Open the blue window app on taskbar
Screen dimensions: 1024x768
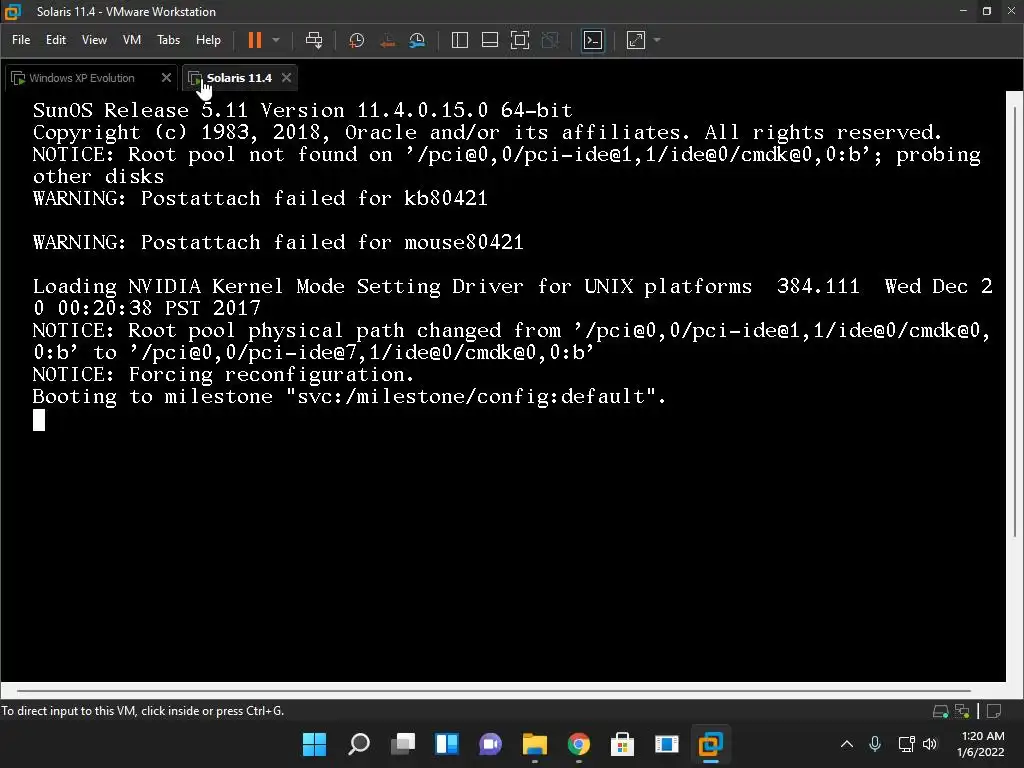(x=667, y=744)
